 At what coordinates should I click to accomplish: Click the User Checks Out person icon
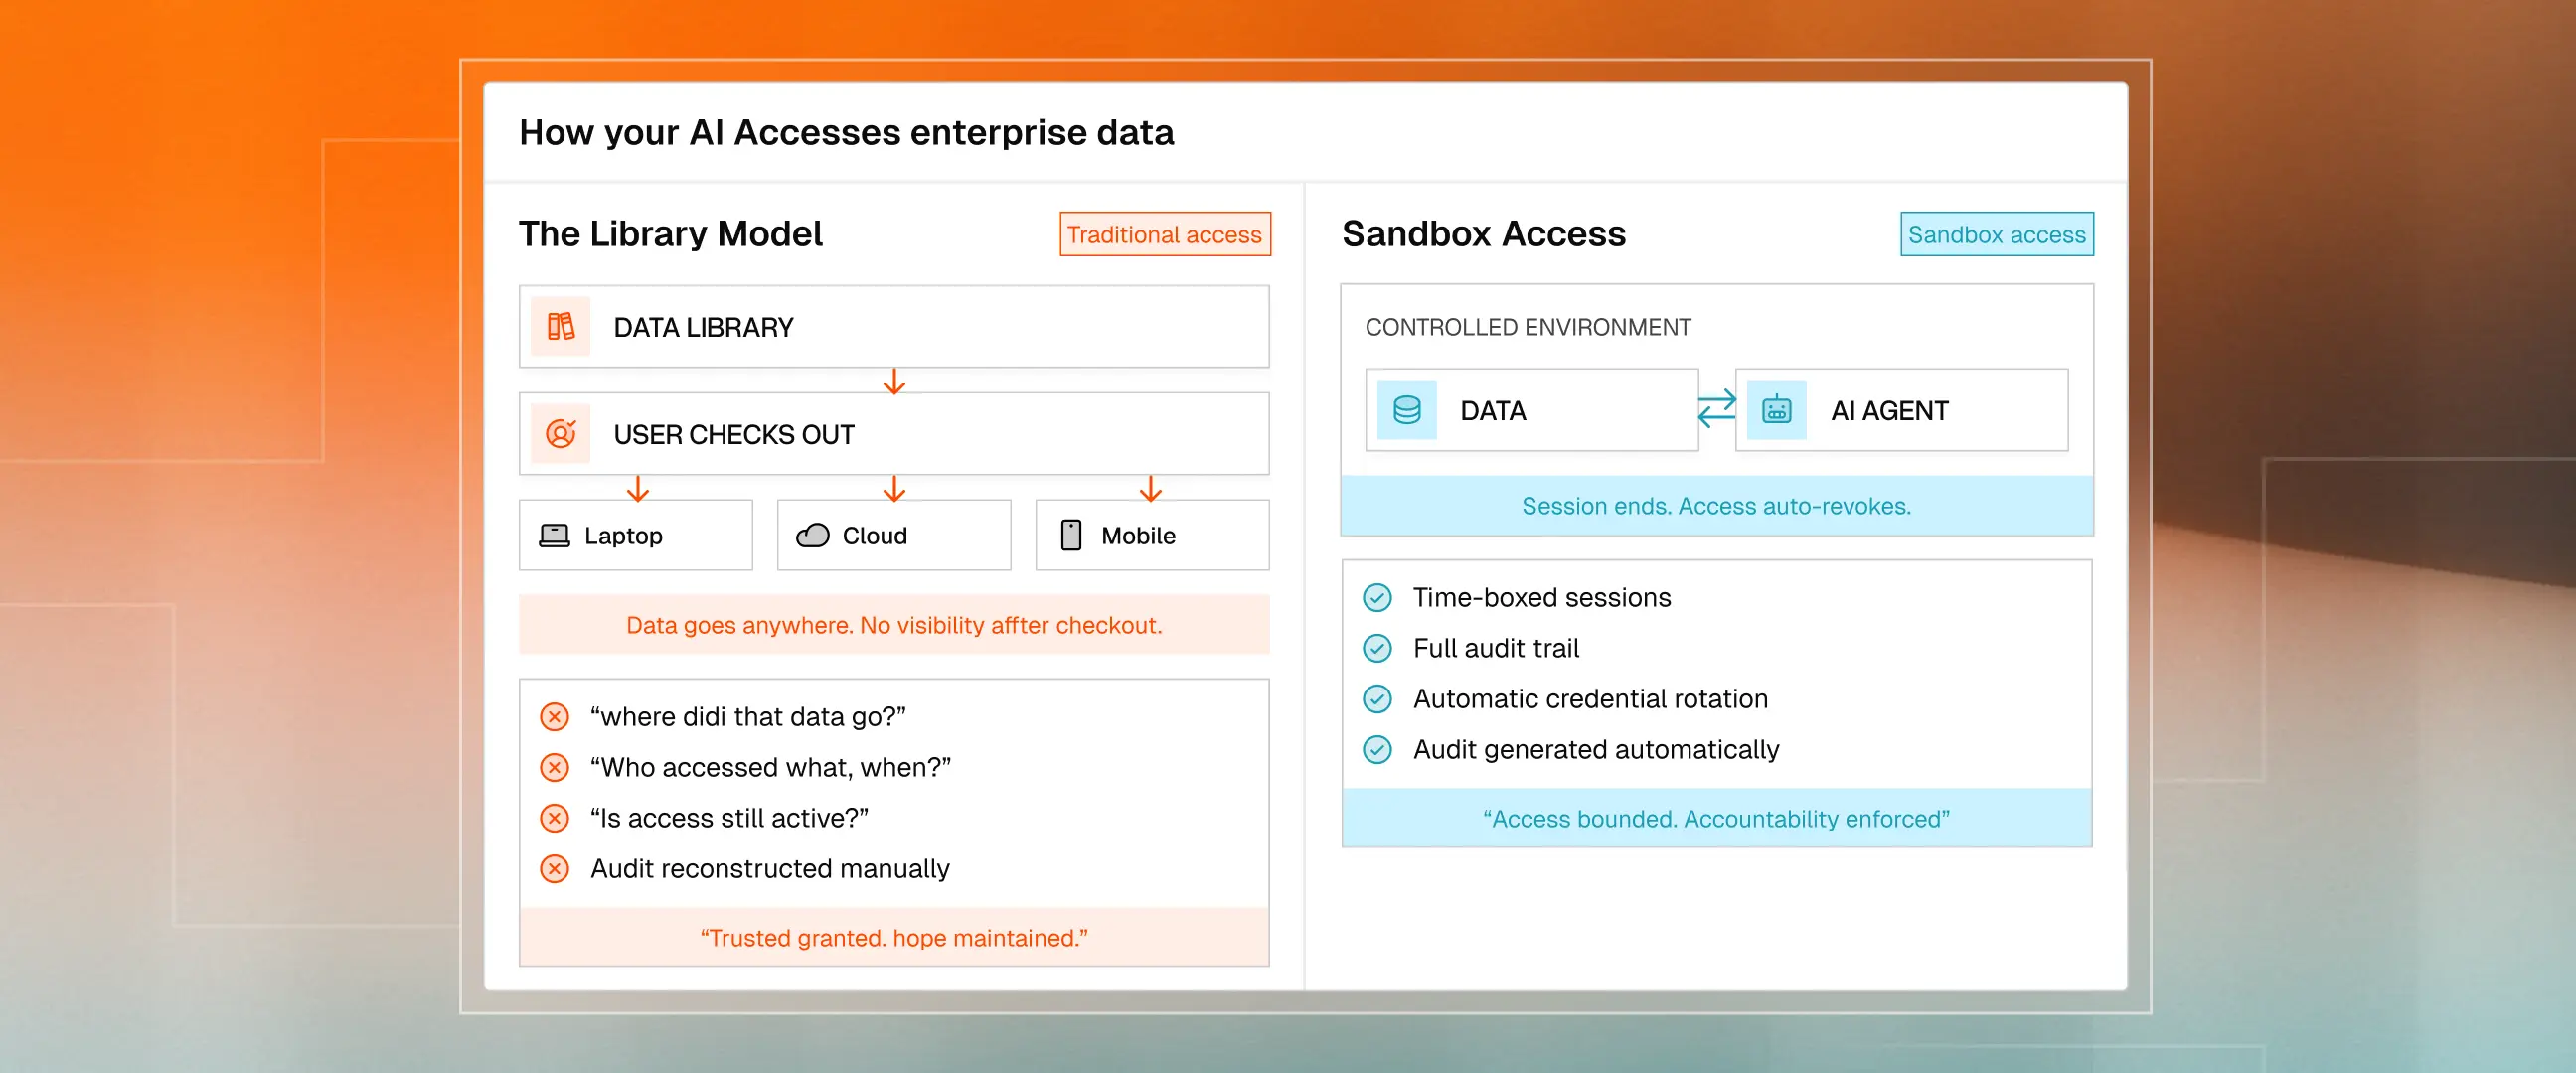[x=560, y=434]
